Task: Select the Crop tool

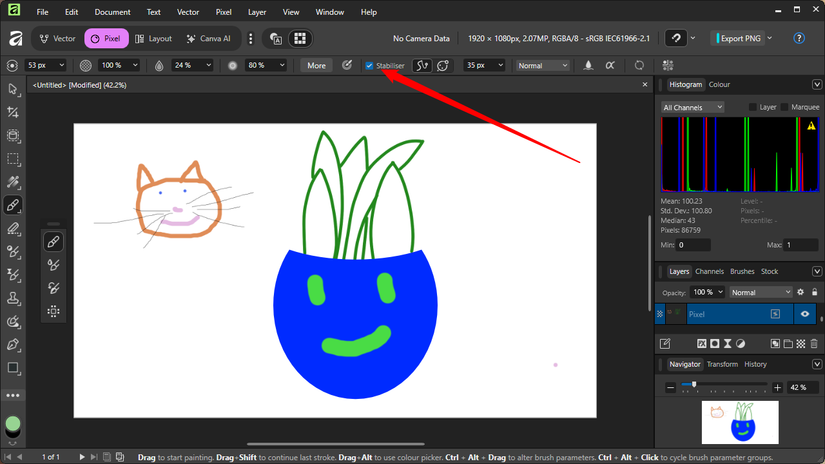Action: click(13, 113)
